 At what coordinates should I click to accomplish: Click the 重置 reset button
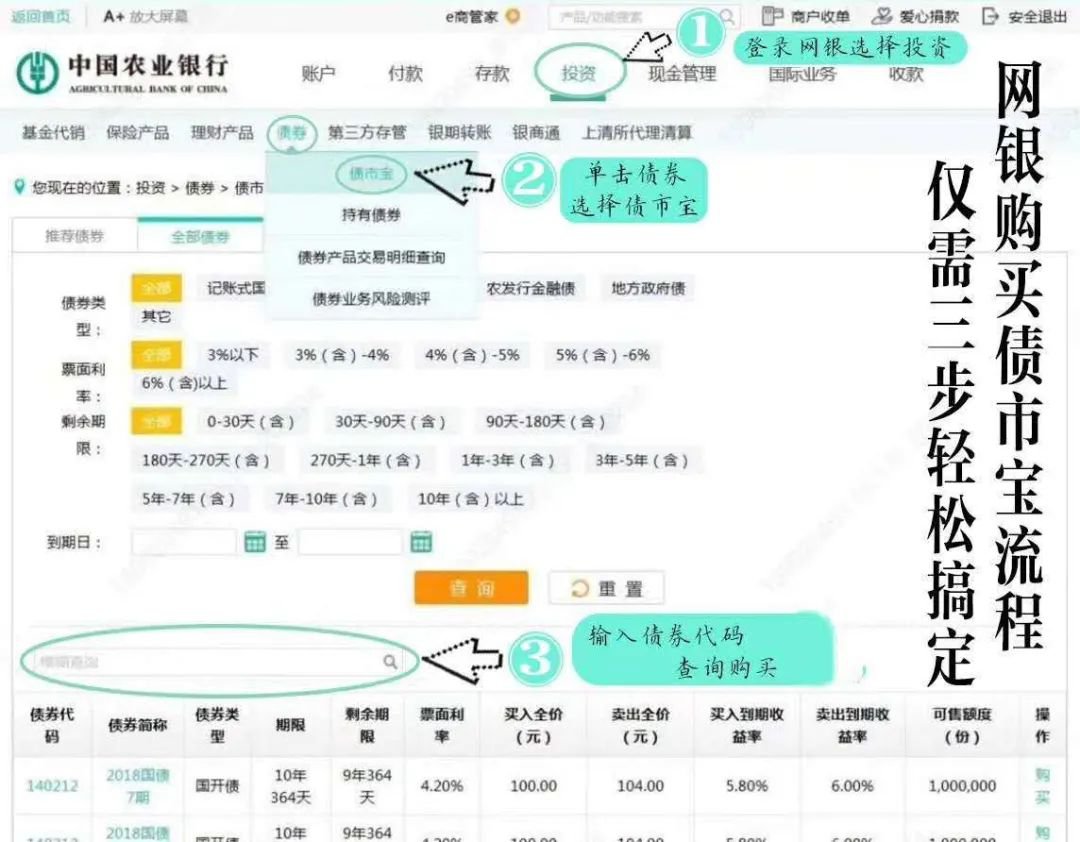click(606, 588)
